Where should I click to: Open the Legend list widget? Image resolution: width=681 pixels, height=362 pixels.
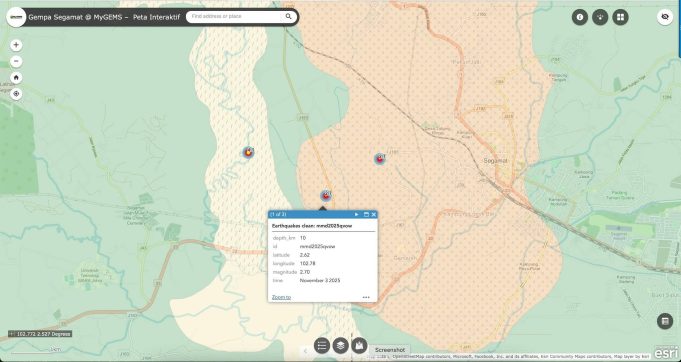322,346
